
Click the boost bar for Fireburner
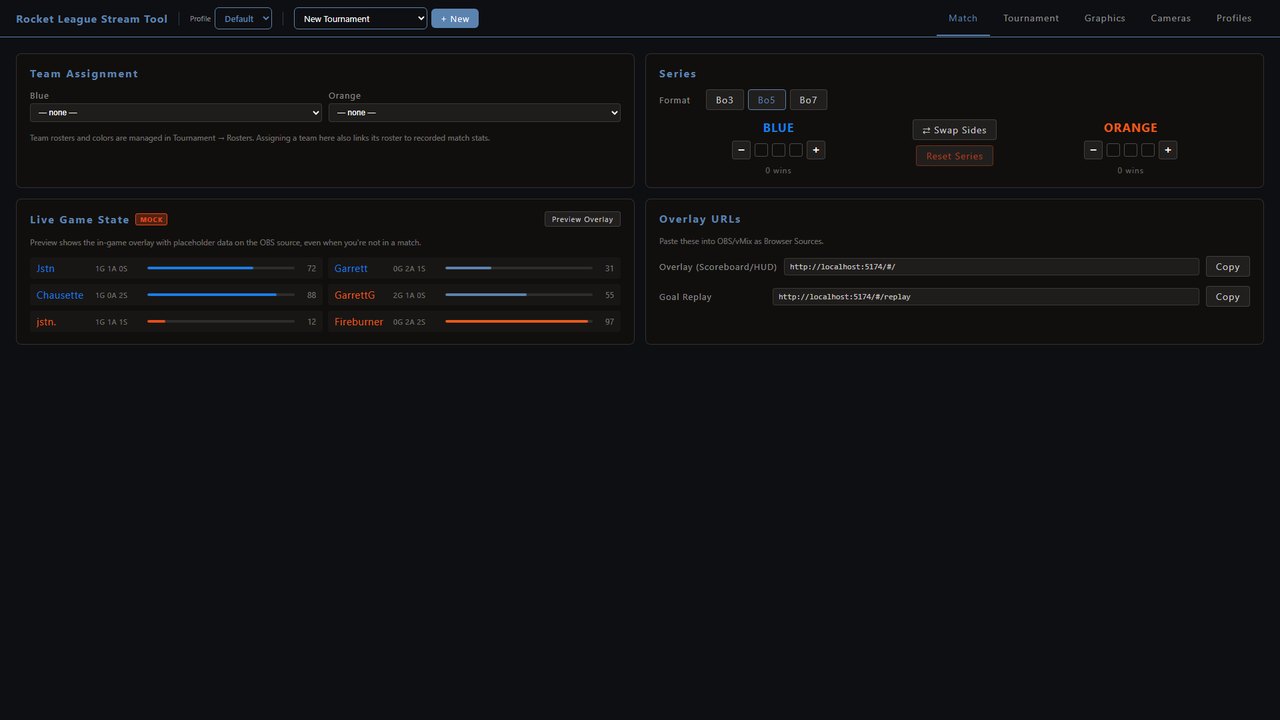[x=519, y=322]
